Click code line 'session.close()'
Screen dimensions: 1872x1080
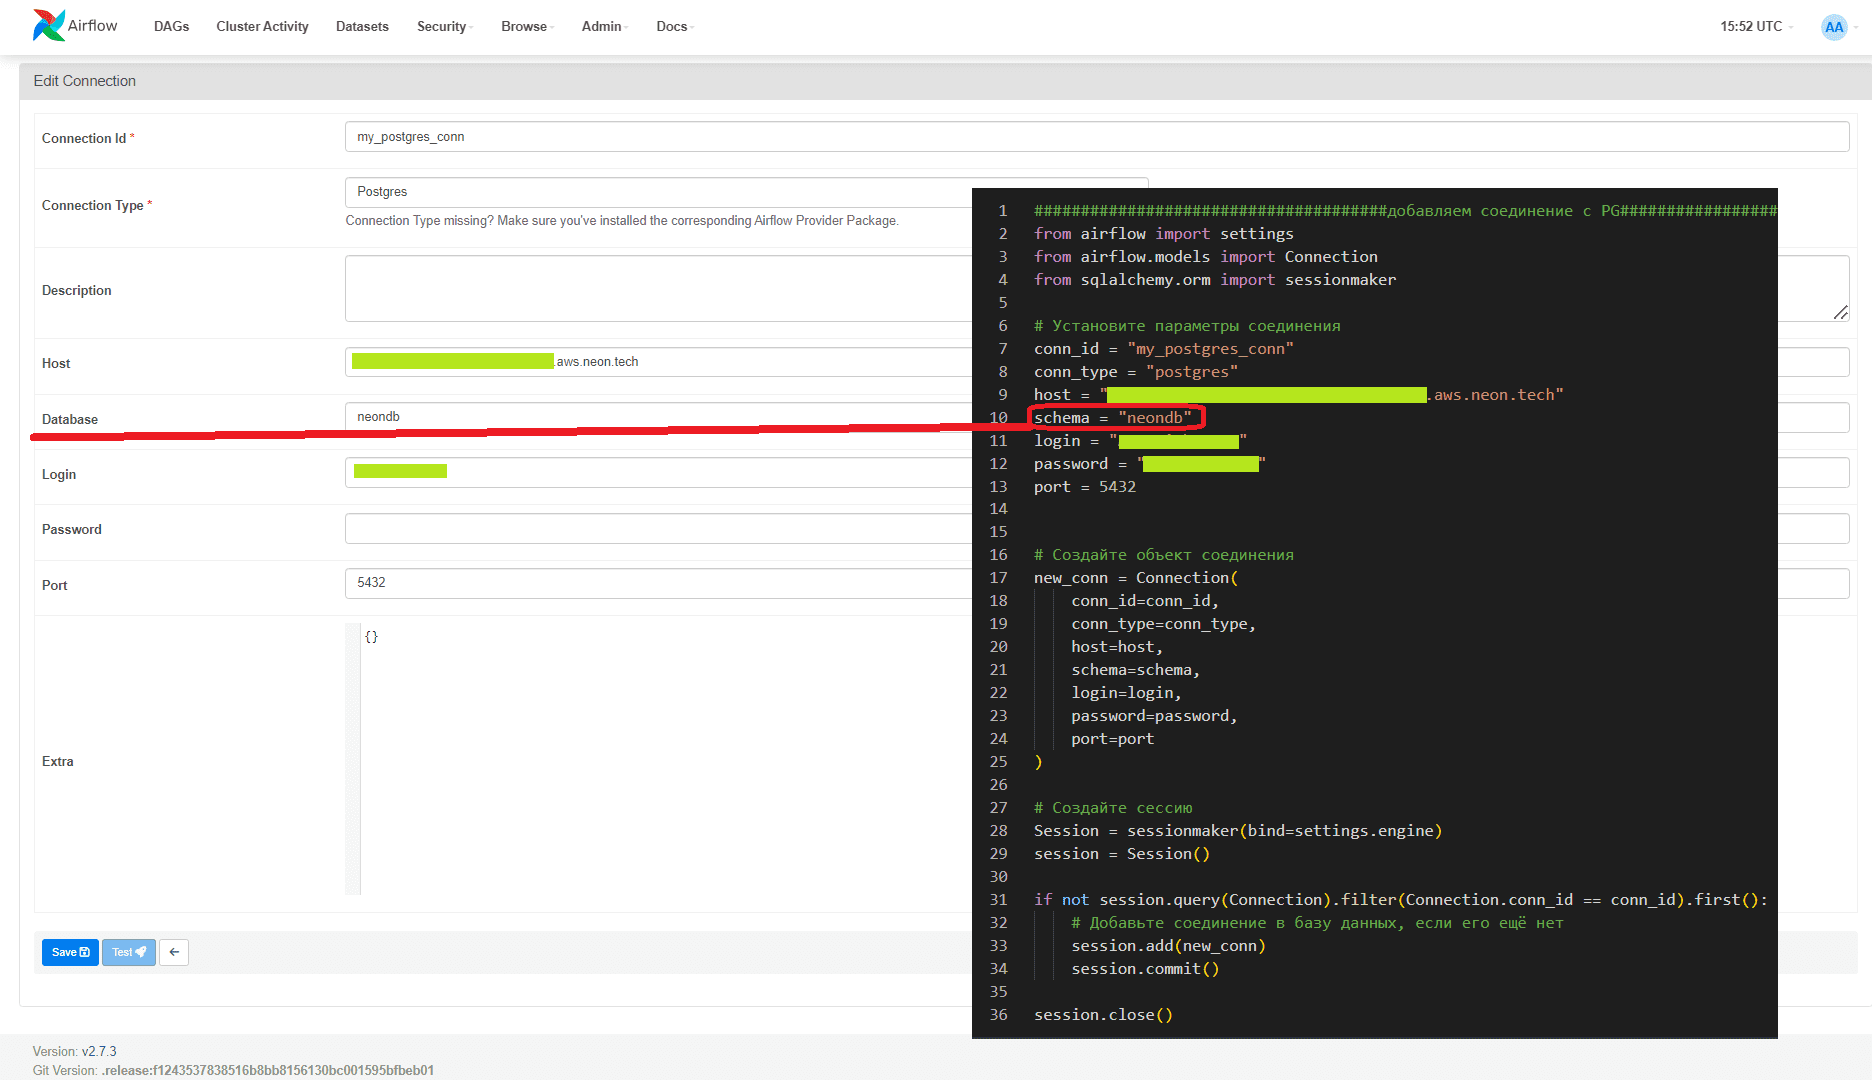1103,1015
